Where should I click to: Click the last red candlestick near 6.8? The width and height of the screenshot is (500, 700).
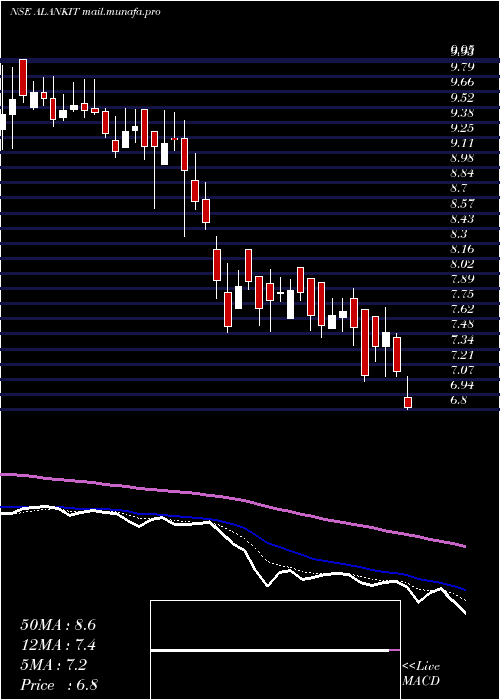pyautogui.click(x=408, y=402)
